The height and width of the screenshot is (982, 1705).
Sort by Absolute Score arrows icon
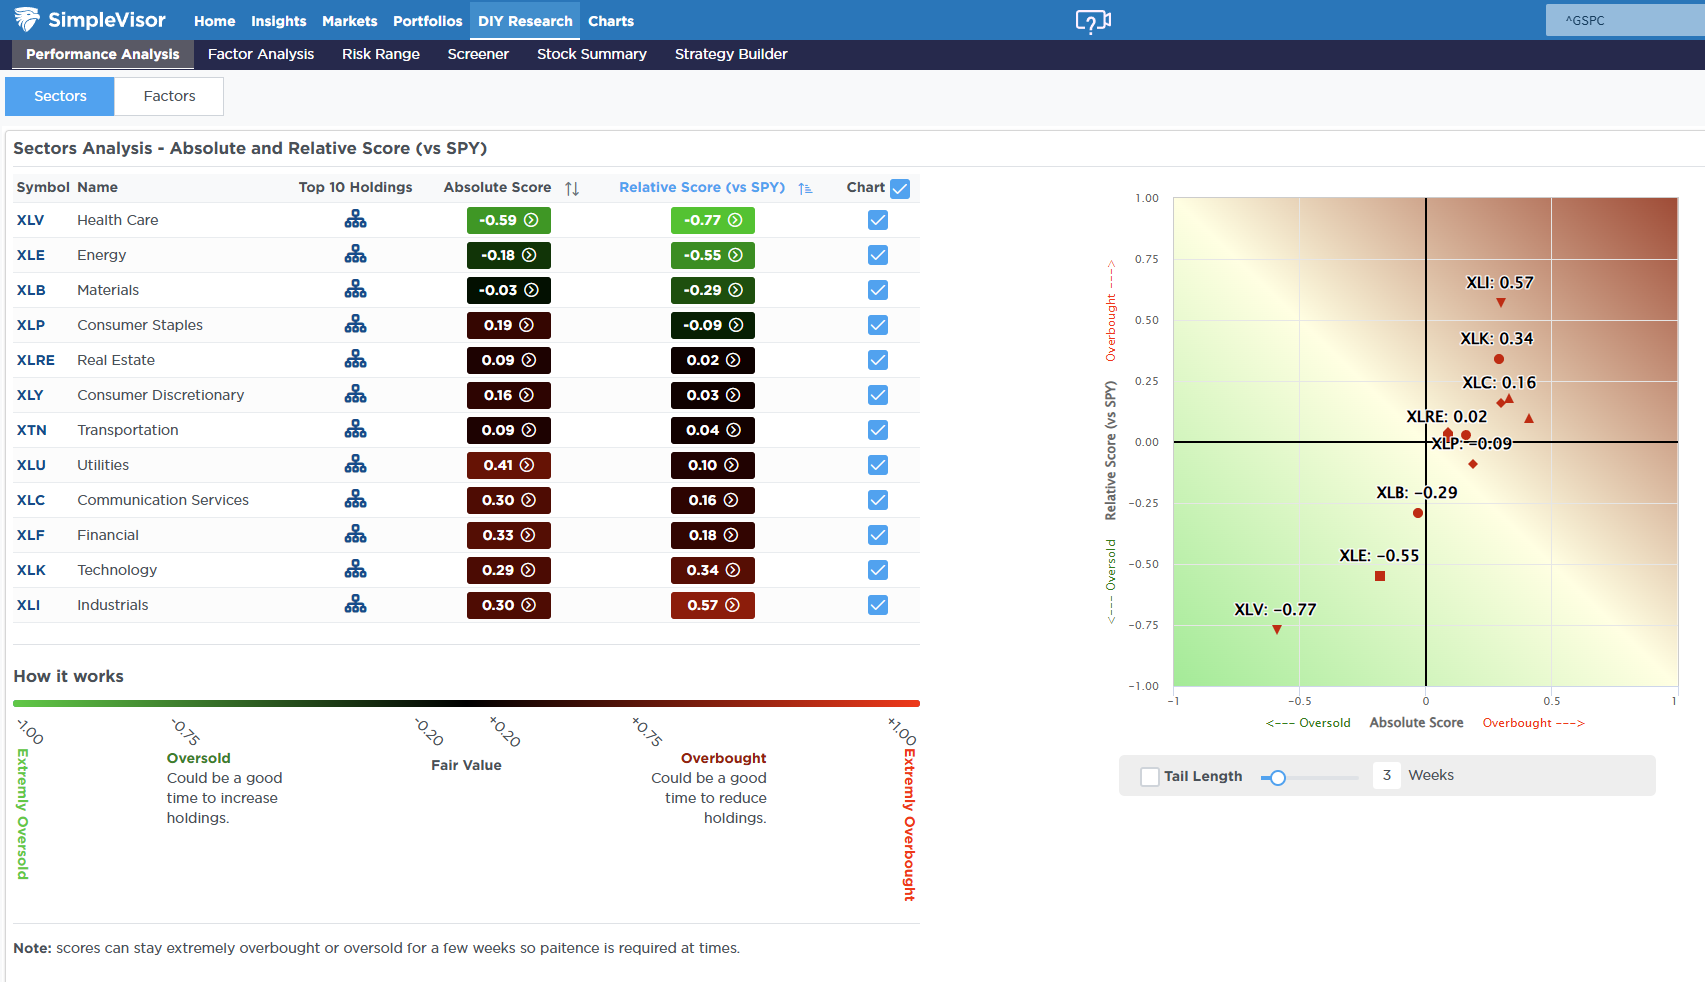tap(572, 188)
